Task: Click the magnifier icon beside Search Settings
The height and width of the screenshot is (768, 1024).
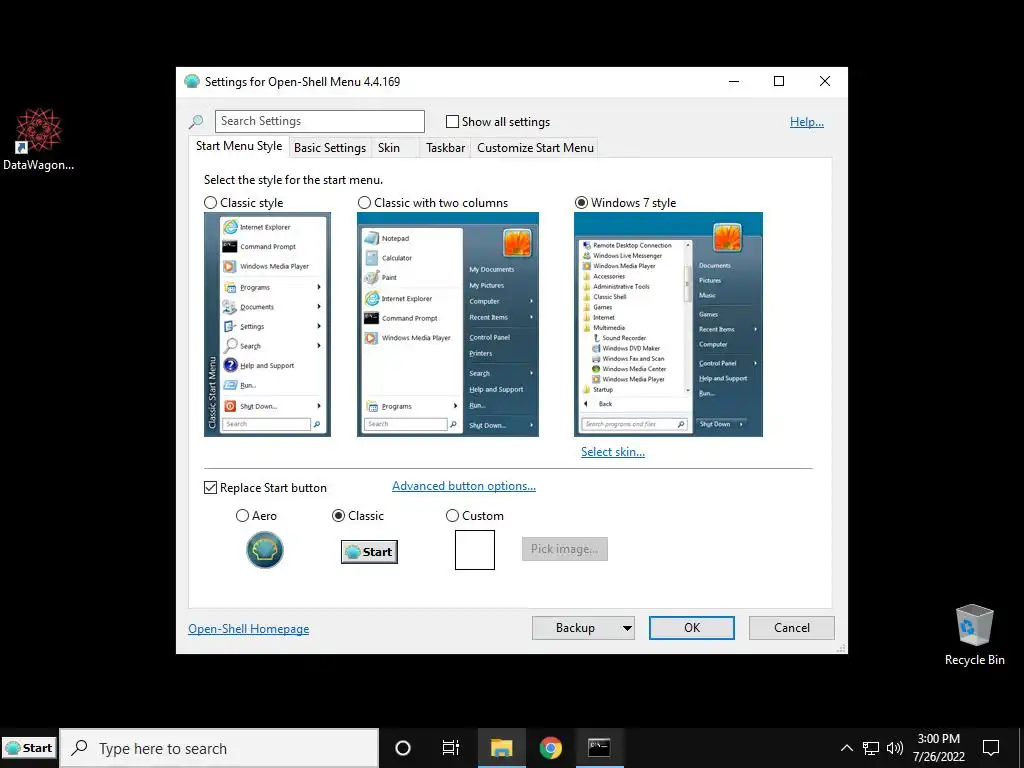Action: click(196, 121)
